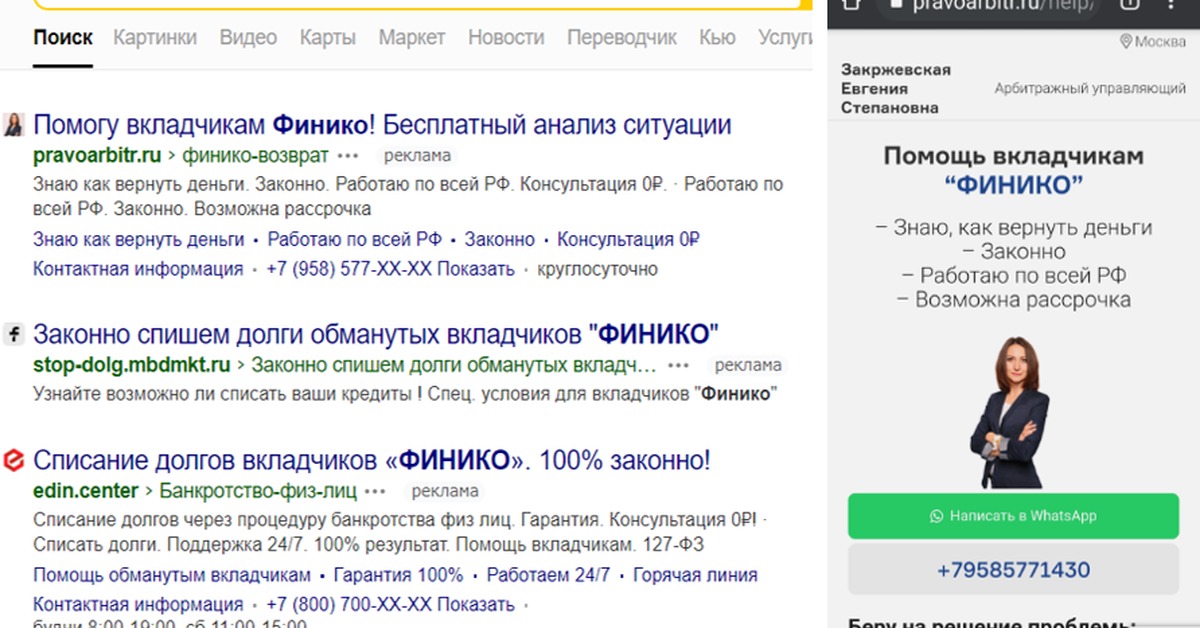This screenshot has height=628, width=1200.
Task: Open the 'Помогу вкладчикам Финико' result title
Action: [x=382, y=125]
